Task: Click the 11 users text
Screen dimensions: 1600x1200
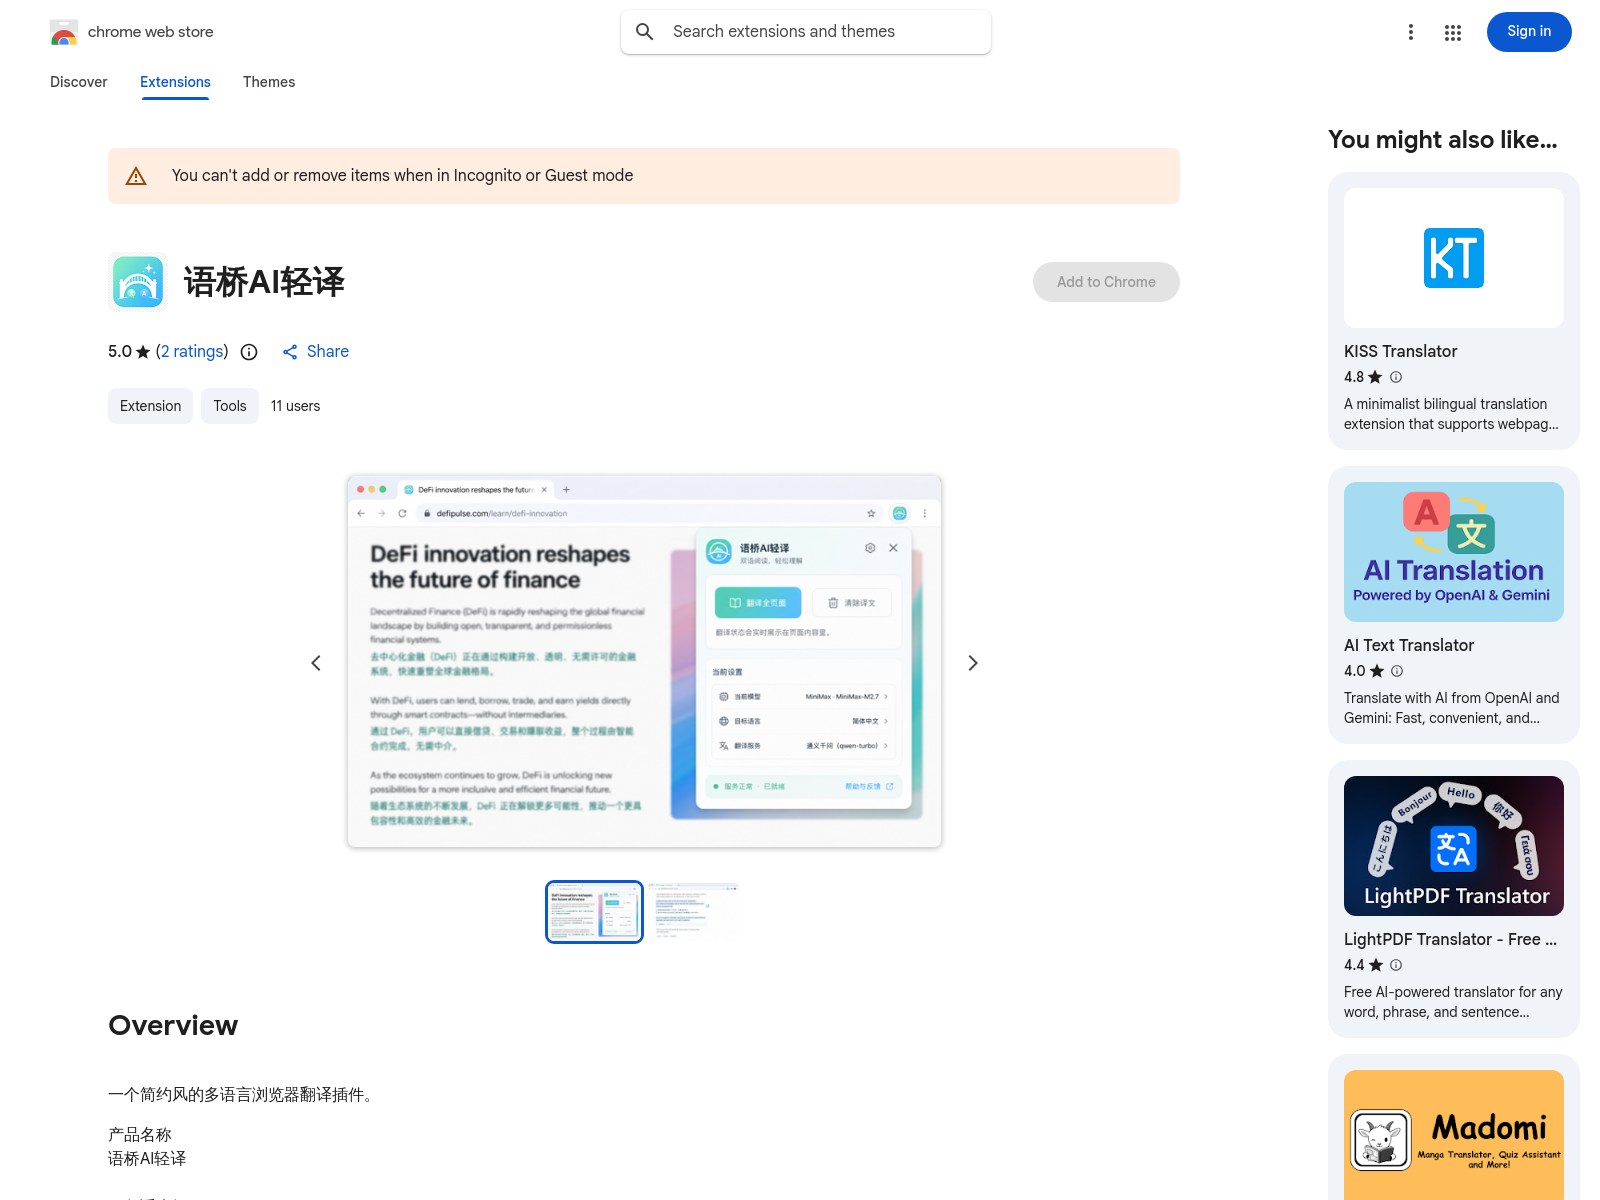Action: point(295,406)
